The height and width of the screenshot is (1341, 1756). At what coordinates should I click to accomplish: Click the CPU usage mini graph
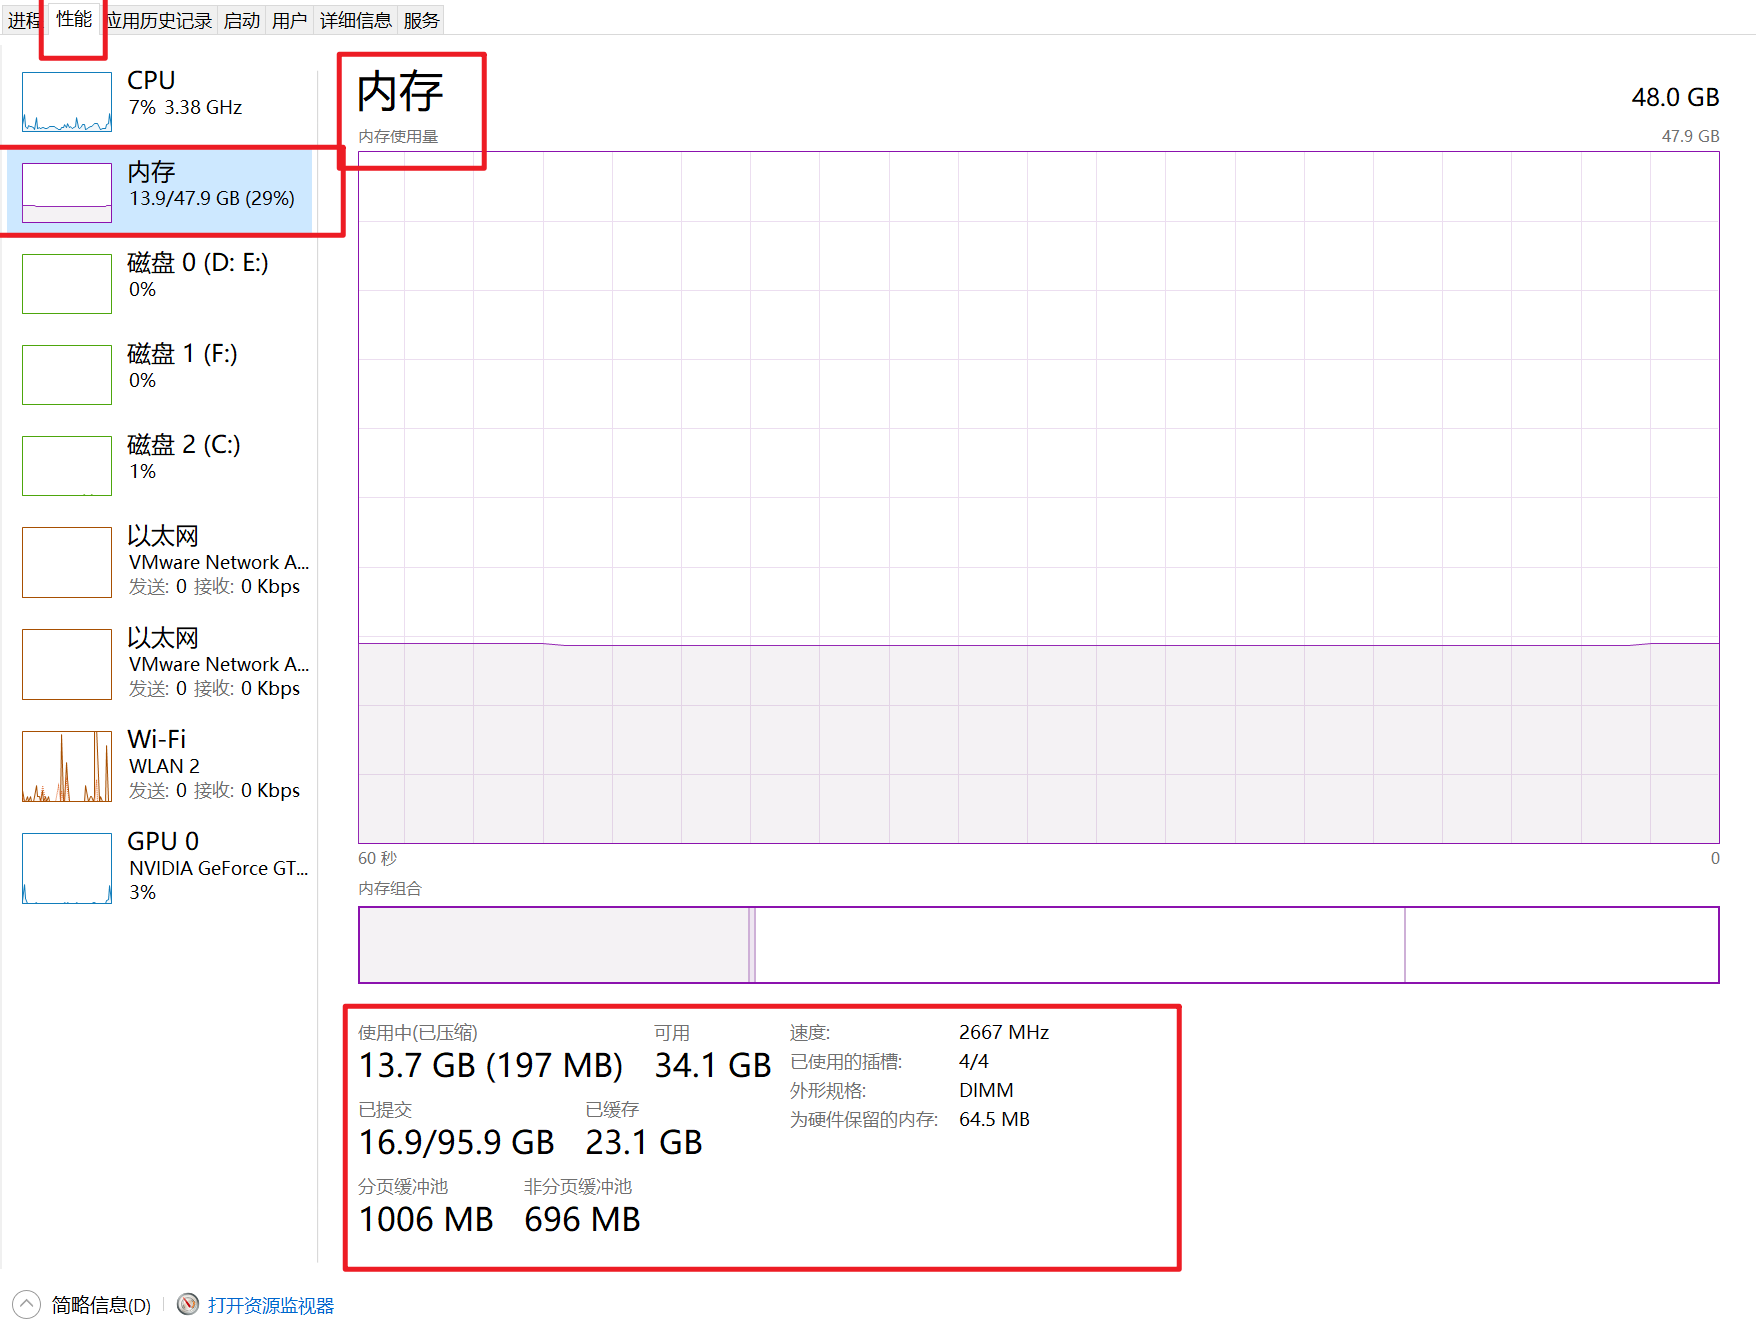coord(67,102)
